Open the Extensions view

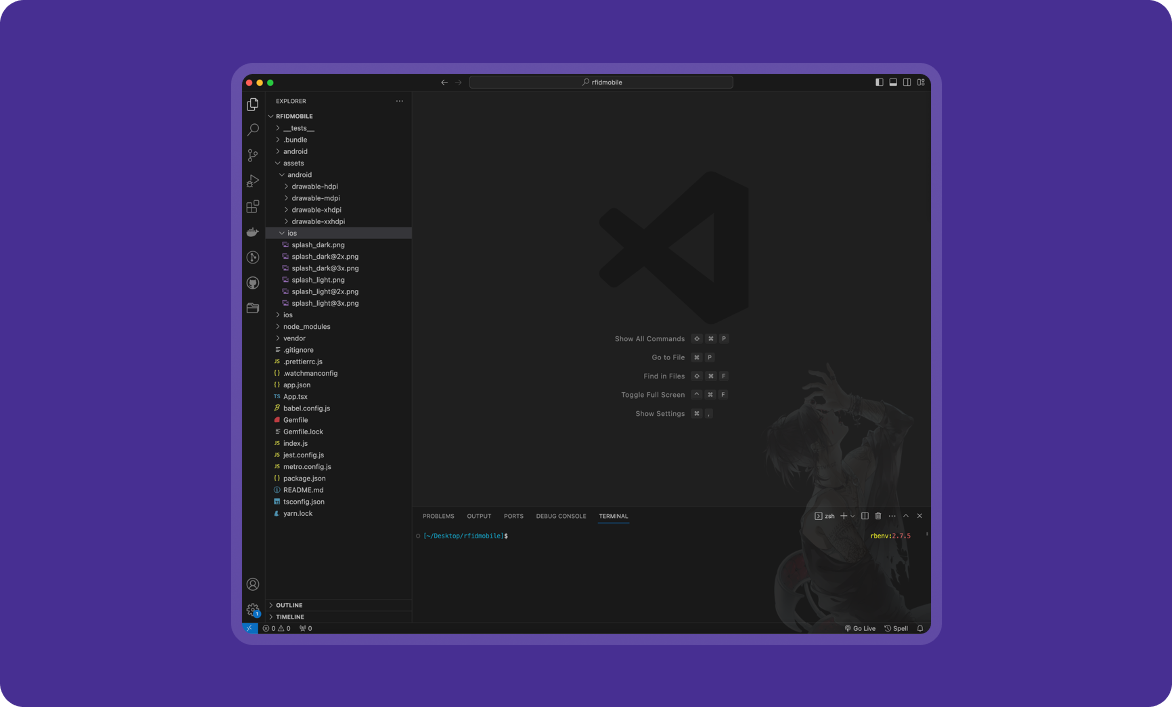coord(253,207)
